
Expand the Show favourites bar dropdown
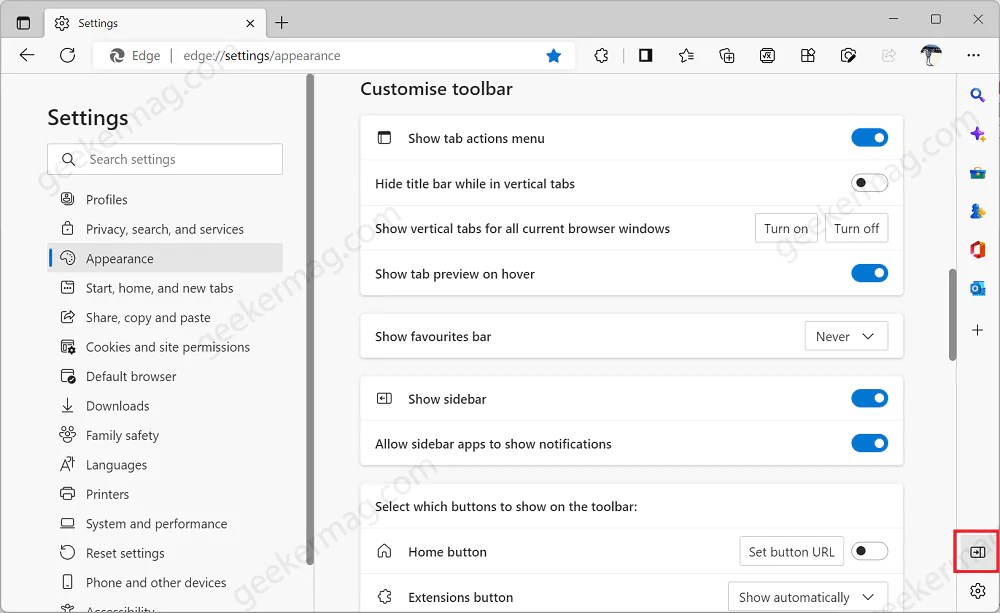846,337
